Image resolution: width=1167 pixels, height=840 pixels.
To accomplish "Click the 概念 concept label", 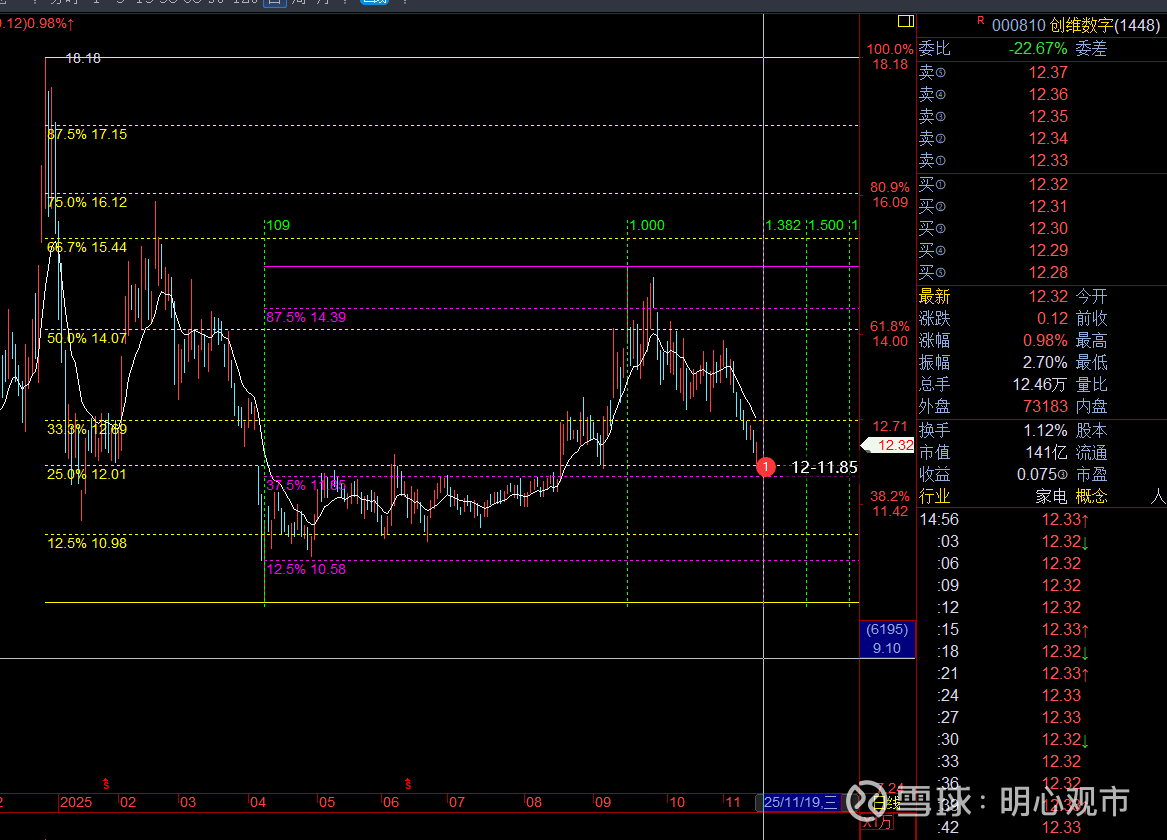I will tap(1091, 496).
